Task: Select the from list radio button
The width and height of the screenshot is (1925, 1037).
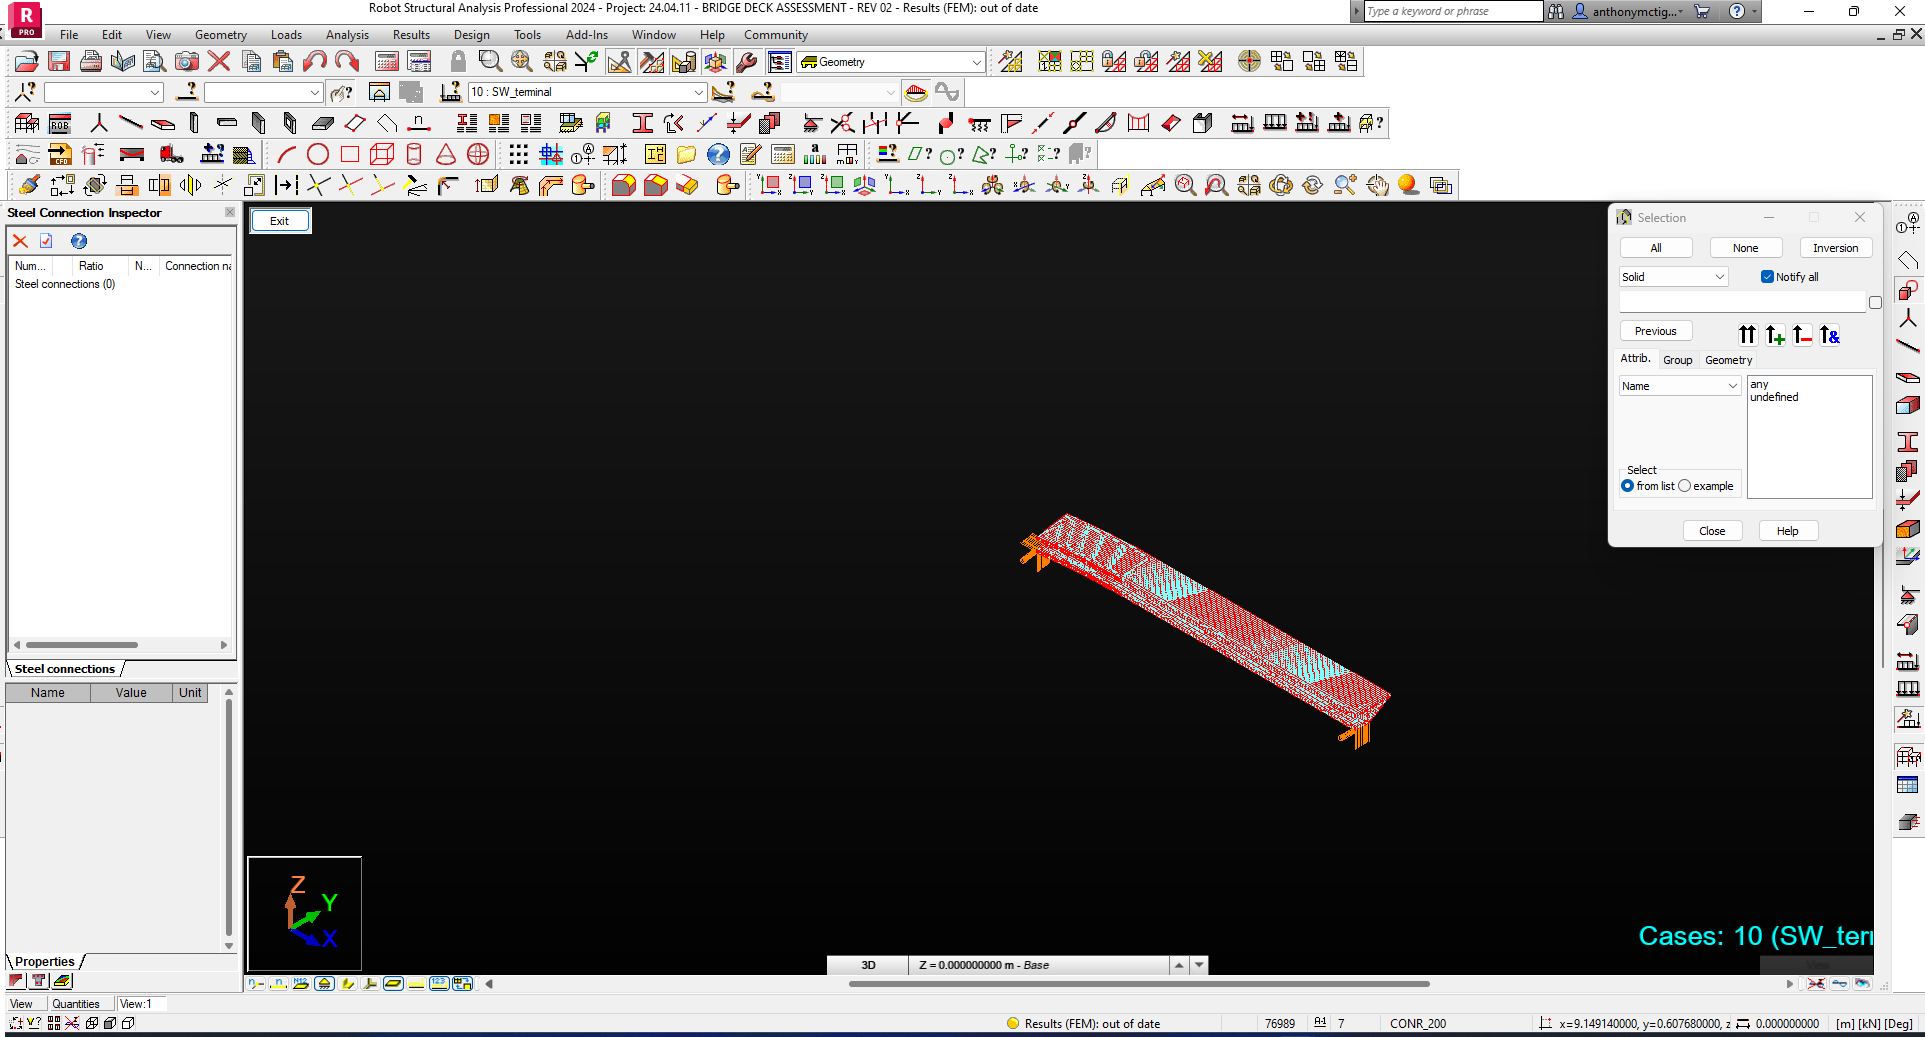Action: (1628, 486)
